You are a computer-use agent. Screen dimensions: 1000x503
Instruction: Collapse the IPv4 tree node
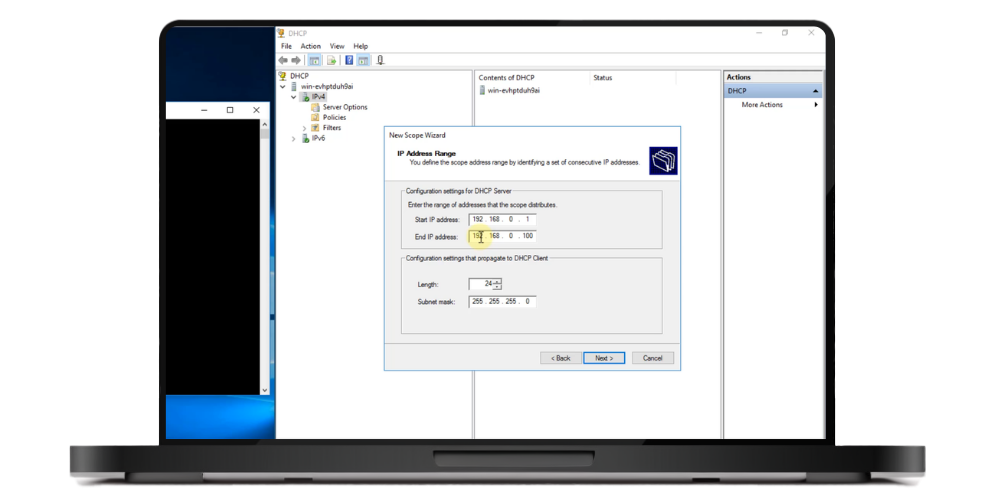click(293, 97)
